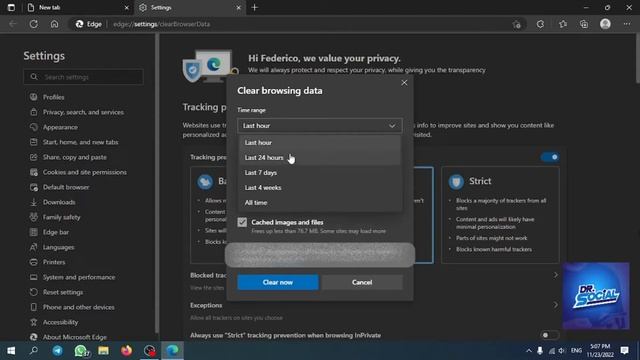Viewport: 640px width, 360px height.
Task: Open Phone and other devices settings
Action: click(x=78, y=307)
